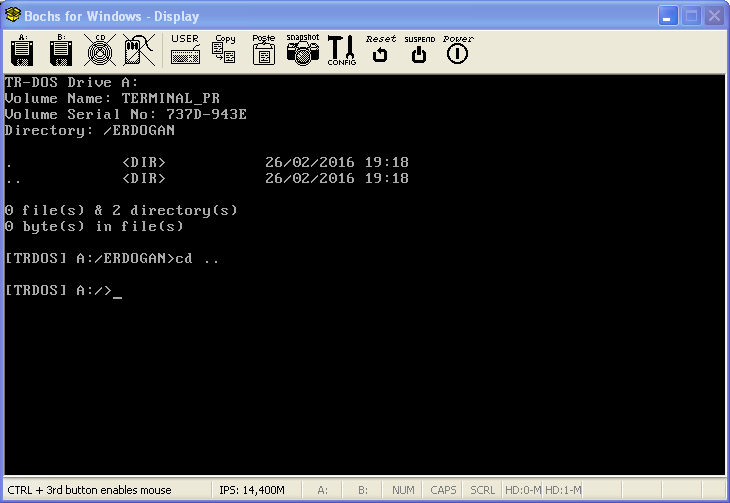Click the A: status bar indicator
This screenshot has width=730, height=503.
323,490
